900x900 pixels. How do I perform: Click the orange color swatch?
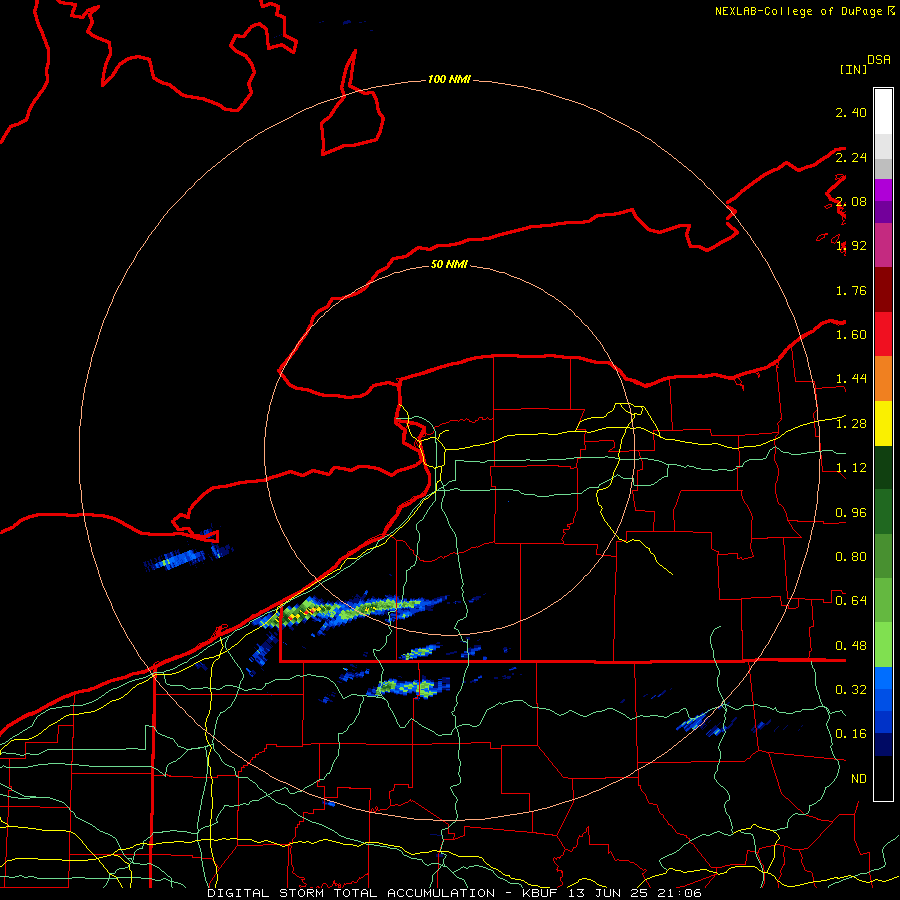883,379
